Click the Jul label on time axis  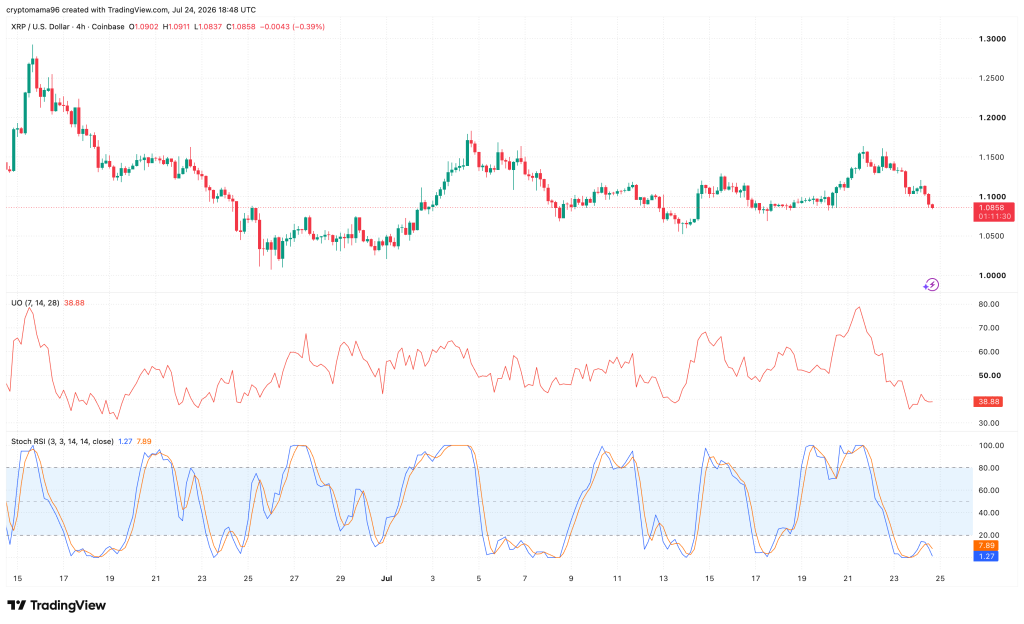click(x=387, y=578)
